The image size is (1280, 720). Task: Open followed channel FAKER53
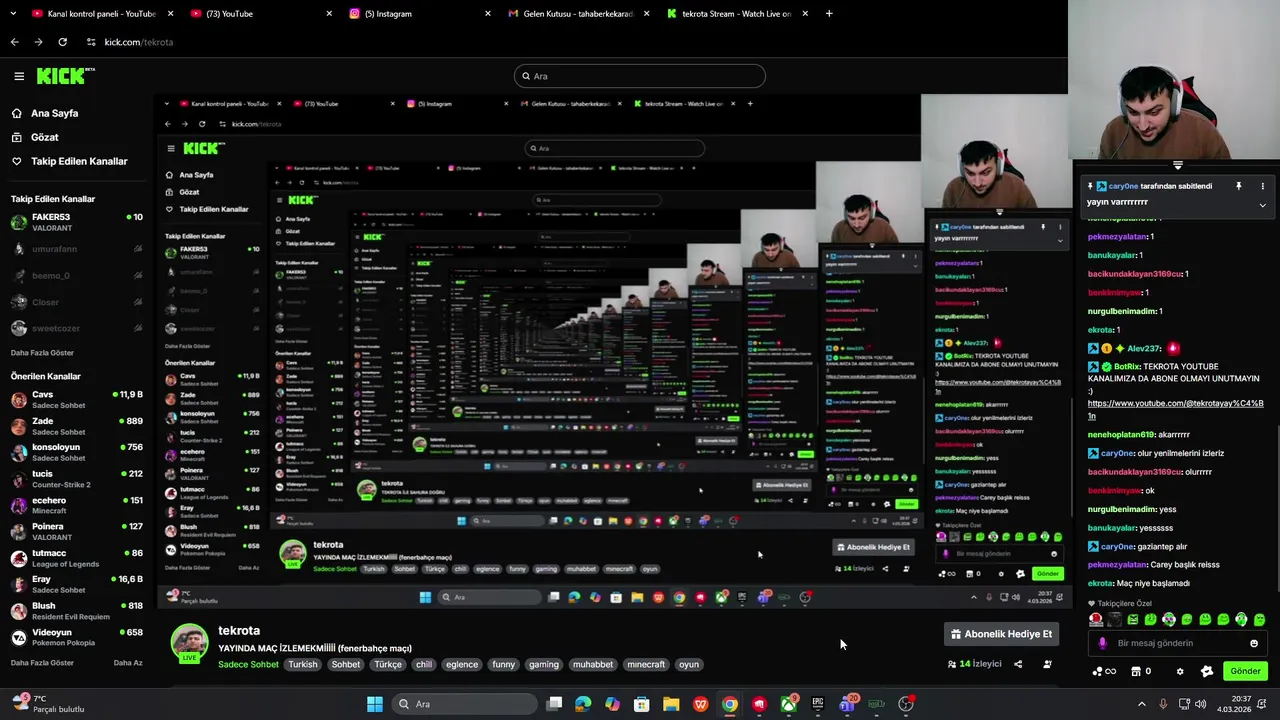point(76,222)
